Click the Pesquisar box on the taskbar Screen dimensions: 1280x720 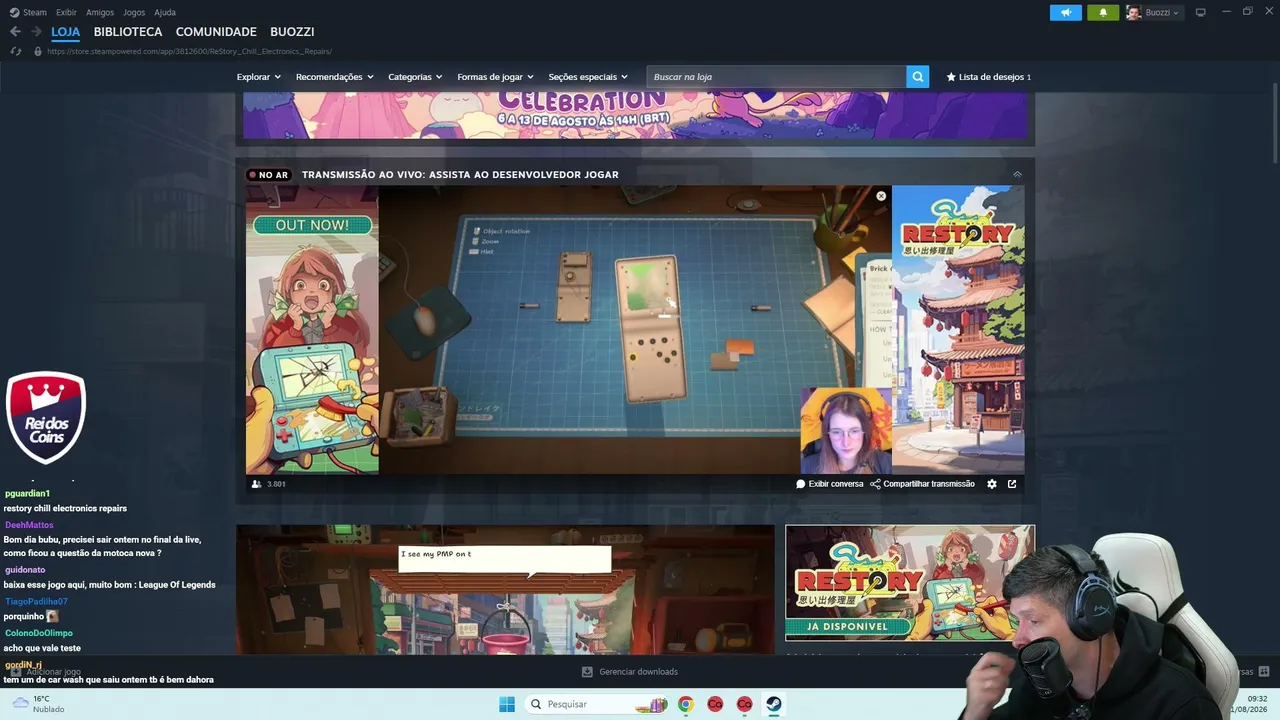(597, 704)
